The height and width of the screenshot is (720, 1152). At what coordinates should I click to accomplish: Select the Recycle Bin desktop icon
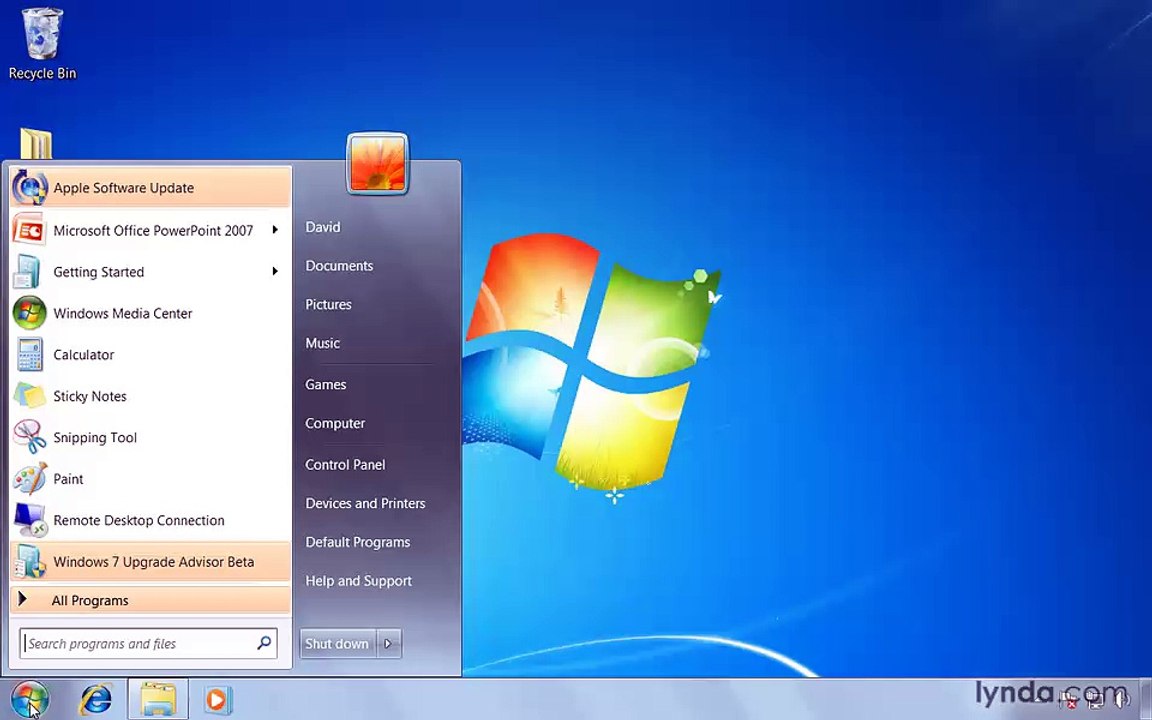click(42, 33)
